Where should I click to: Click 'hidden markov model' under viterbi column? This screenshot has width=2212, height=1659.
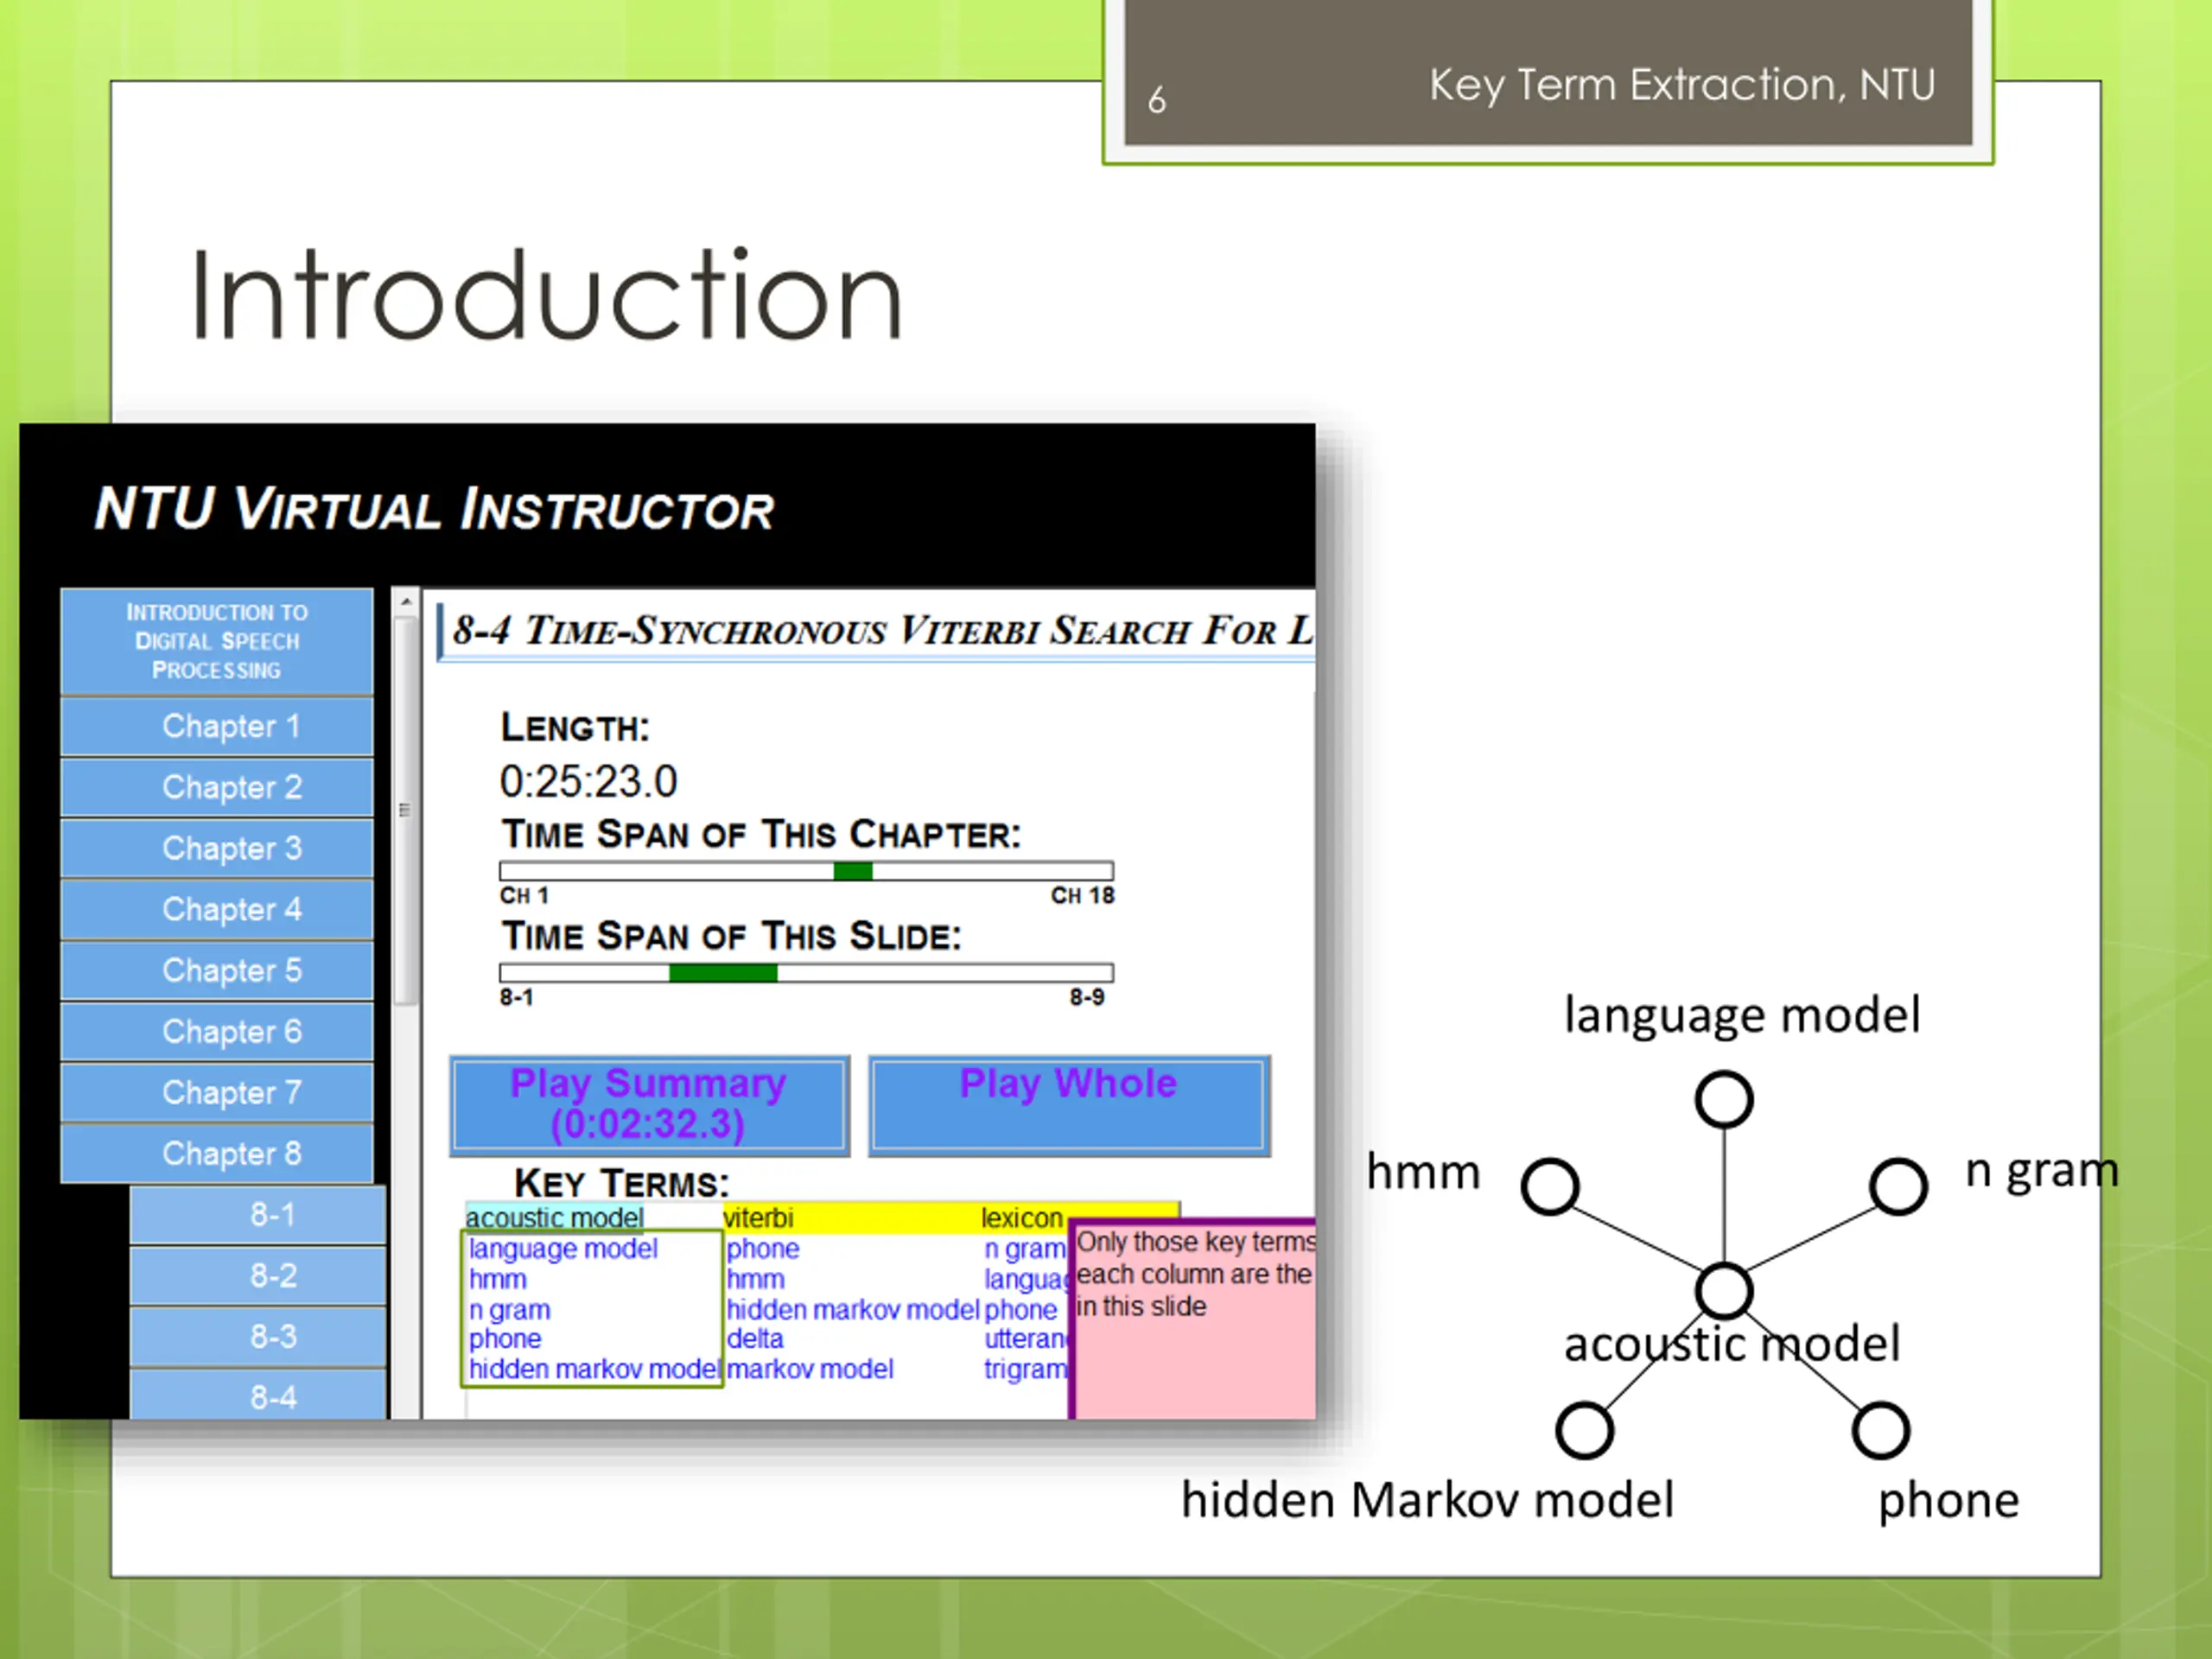(852, 1309)
